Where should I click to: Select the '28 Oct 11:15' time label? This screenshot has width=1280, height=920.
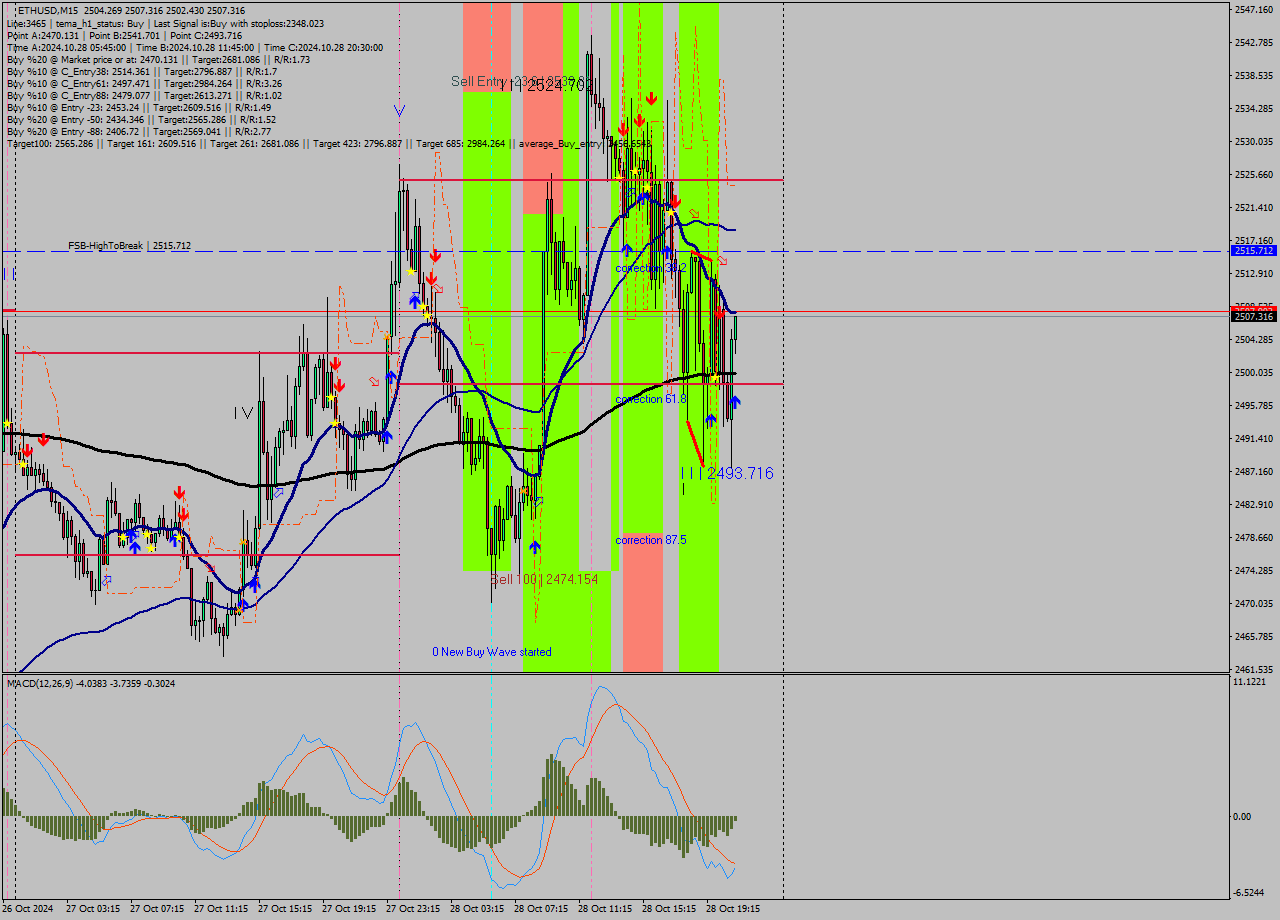[605, 909]
